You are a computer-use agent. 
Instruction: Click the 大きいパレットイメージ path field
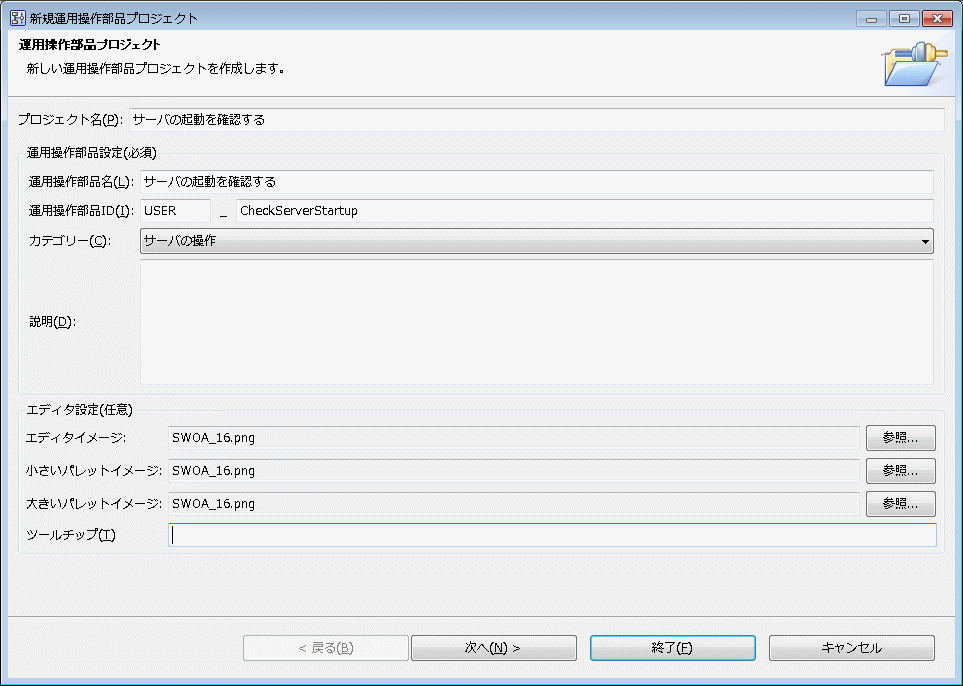click(x=513, y=504)
